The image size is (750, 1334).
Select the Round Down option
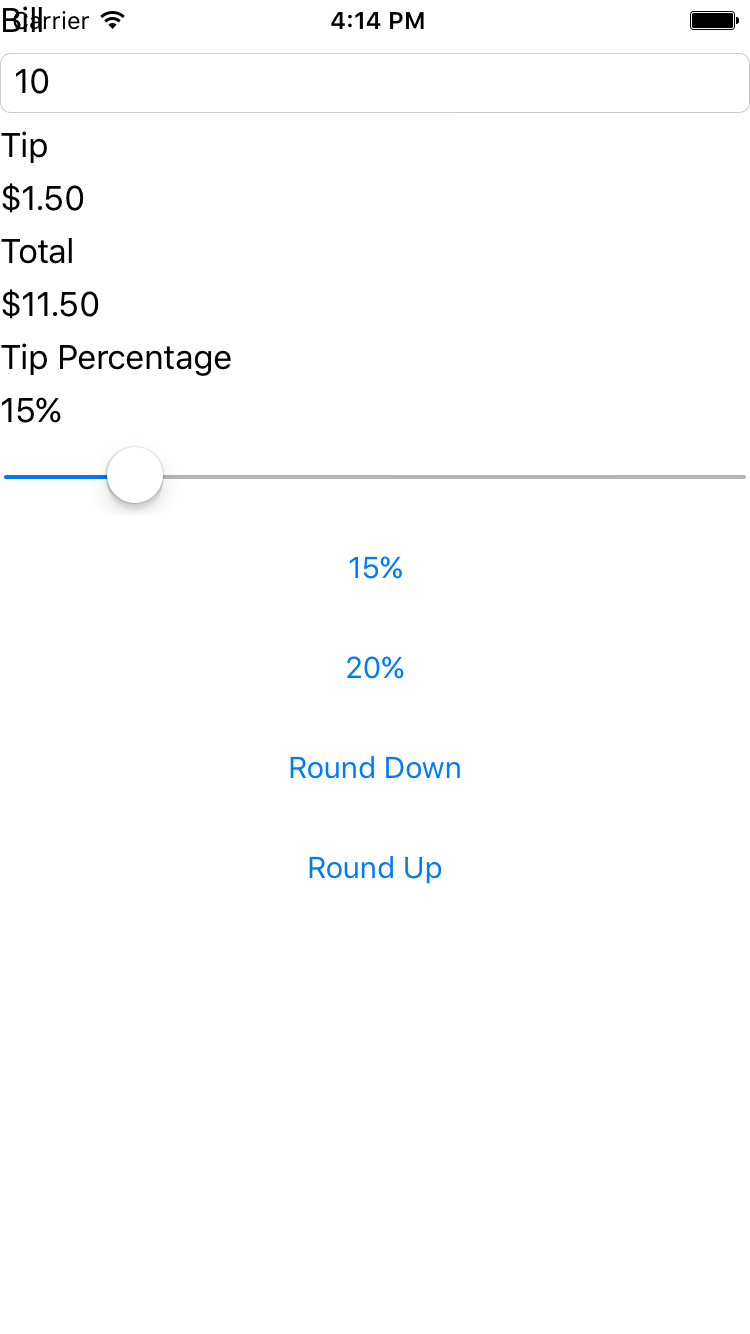pyautogui.click(x=375, y=767)
